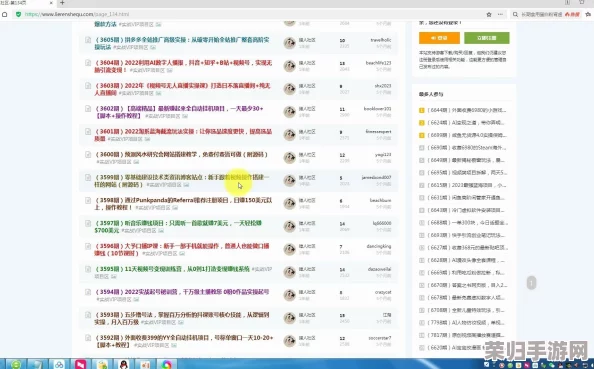594x369 pixels.
Task: Click document icon beside post 3594
Action: [x=88, y=292]
